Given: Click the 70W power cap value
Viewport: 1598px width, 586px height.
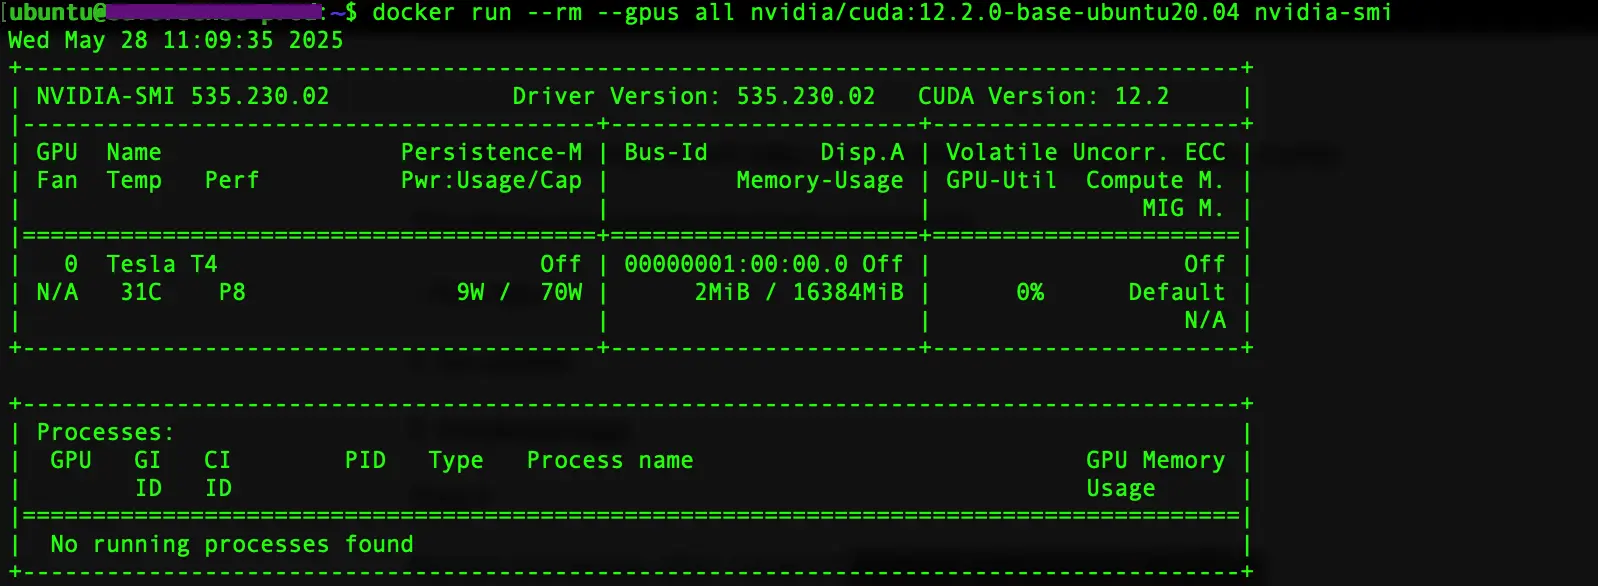Looking at the screenshot, I should (561, 293).
